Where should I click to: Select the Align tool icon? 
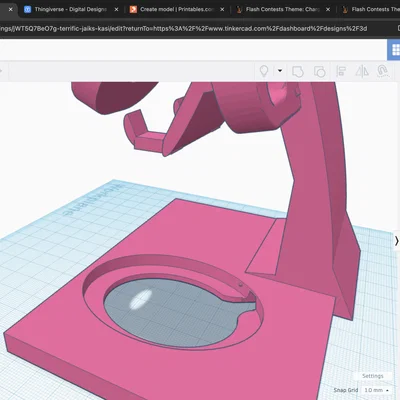341,71
